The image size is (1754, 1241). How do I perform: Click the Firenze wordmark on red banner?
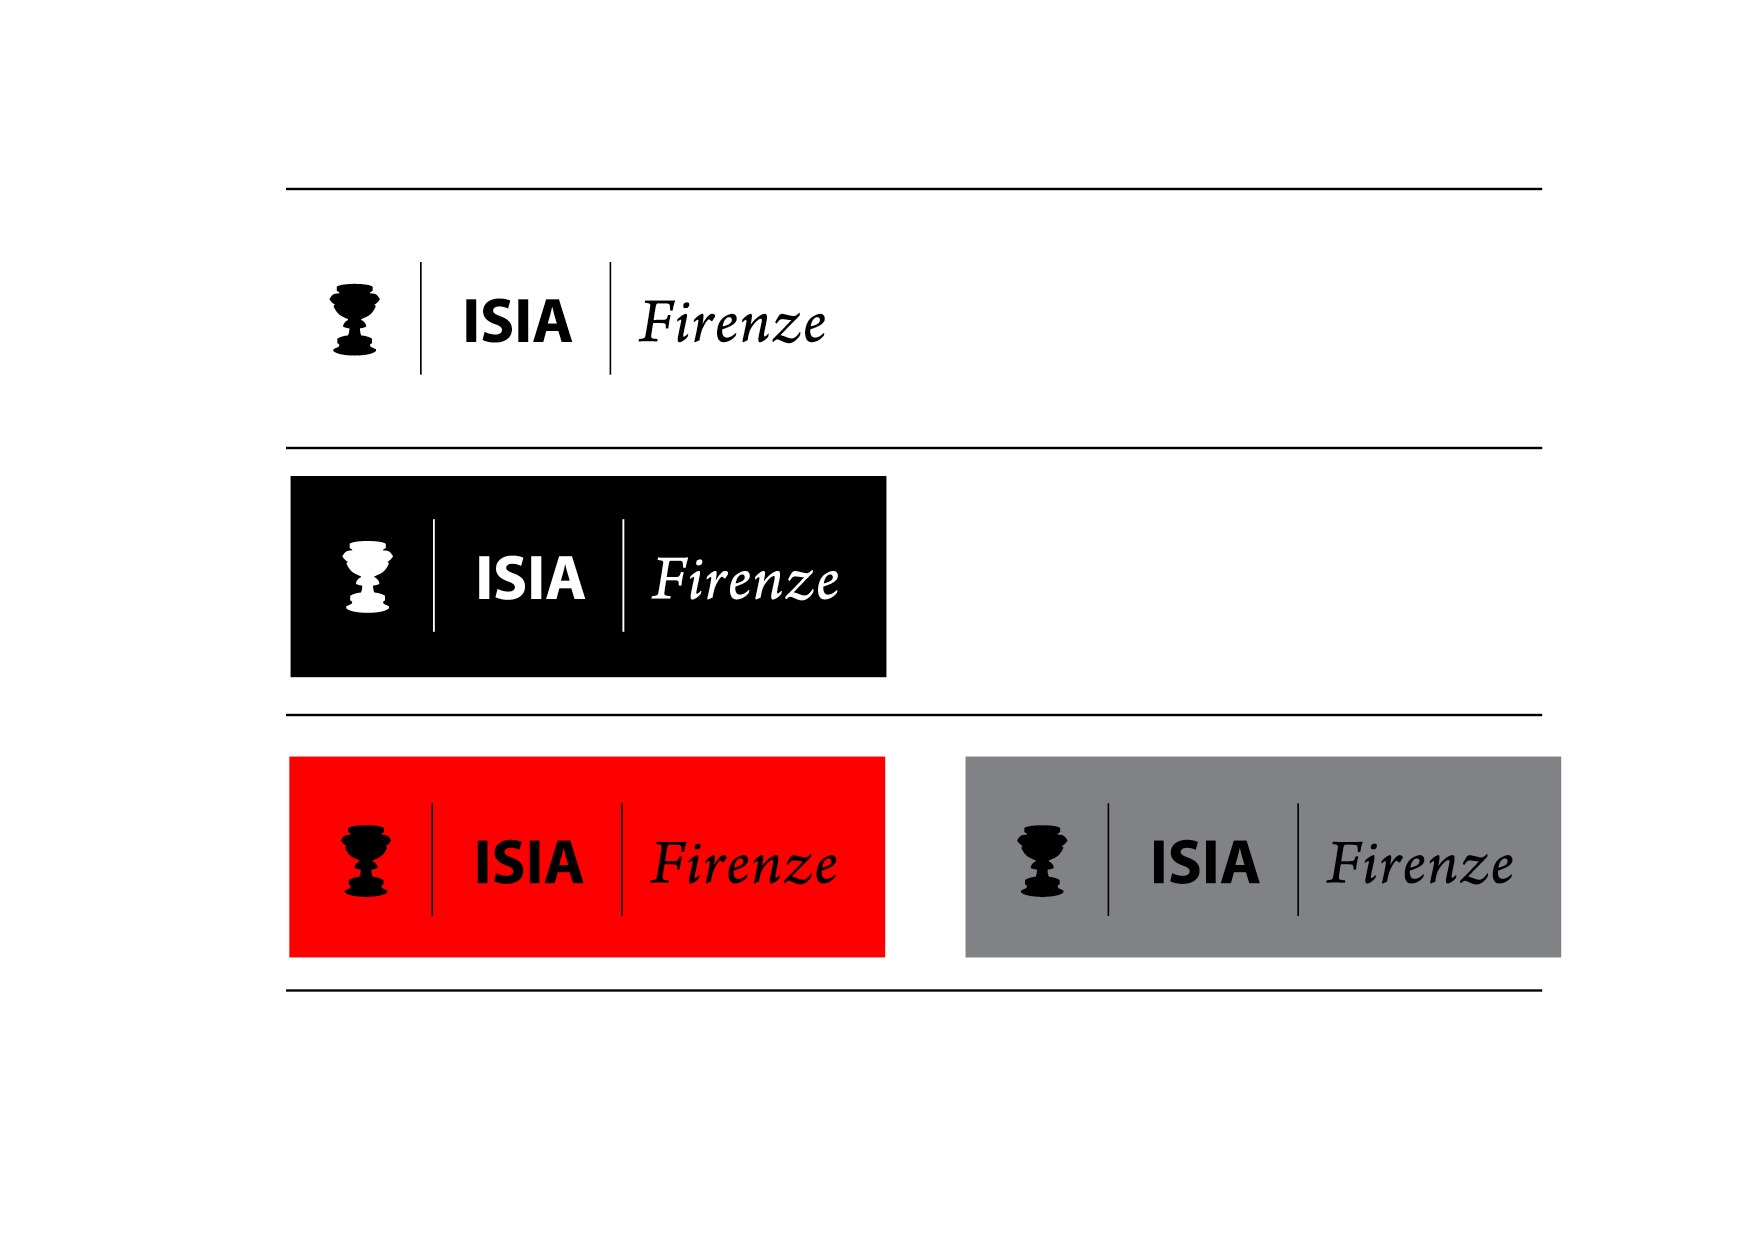click(x=745, y=863)
